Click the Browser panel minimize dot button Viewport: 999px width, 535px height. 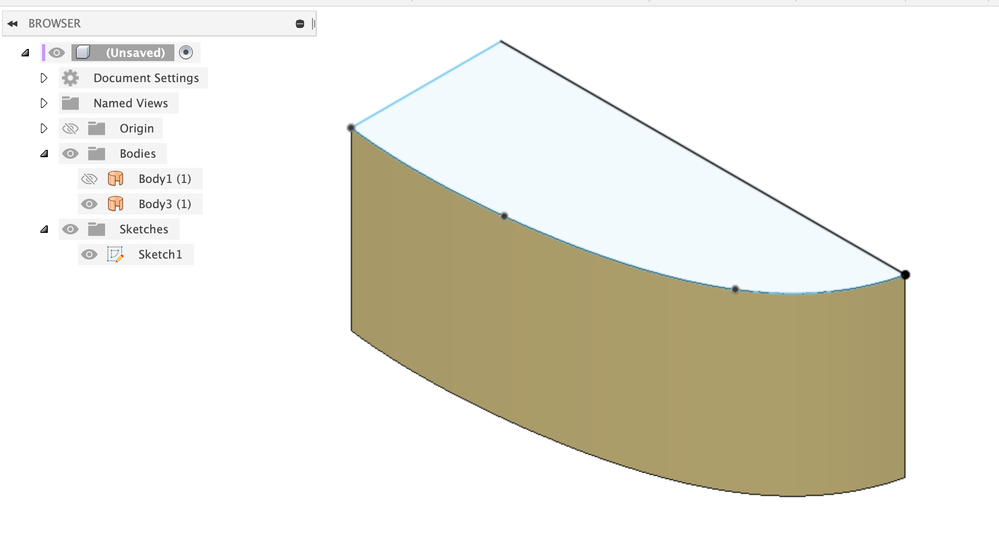[299, 24]
